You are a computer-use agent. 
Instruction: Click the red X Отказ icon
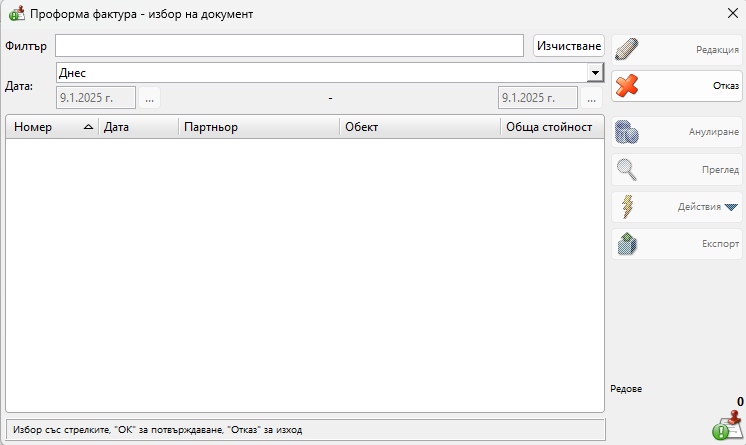pos(627,86)
